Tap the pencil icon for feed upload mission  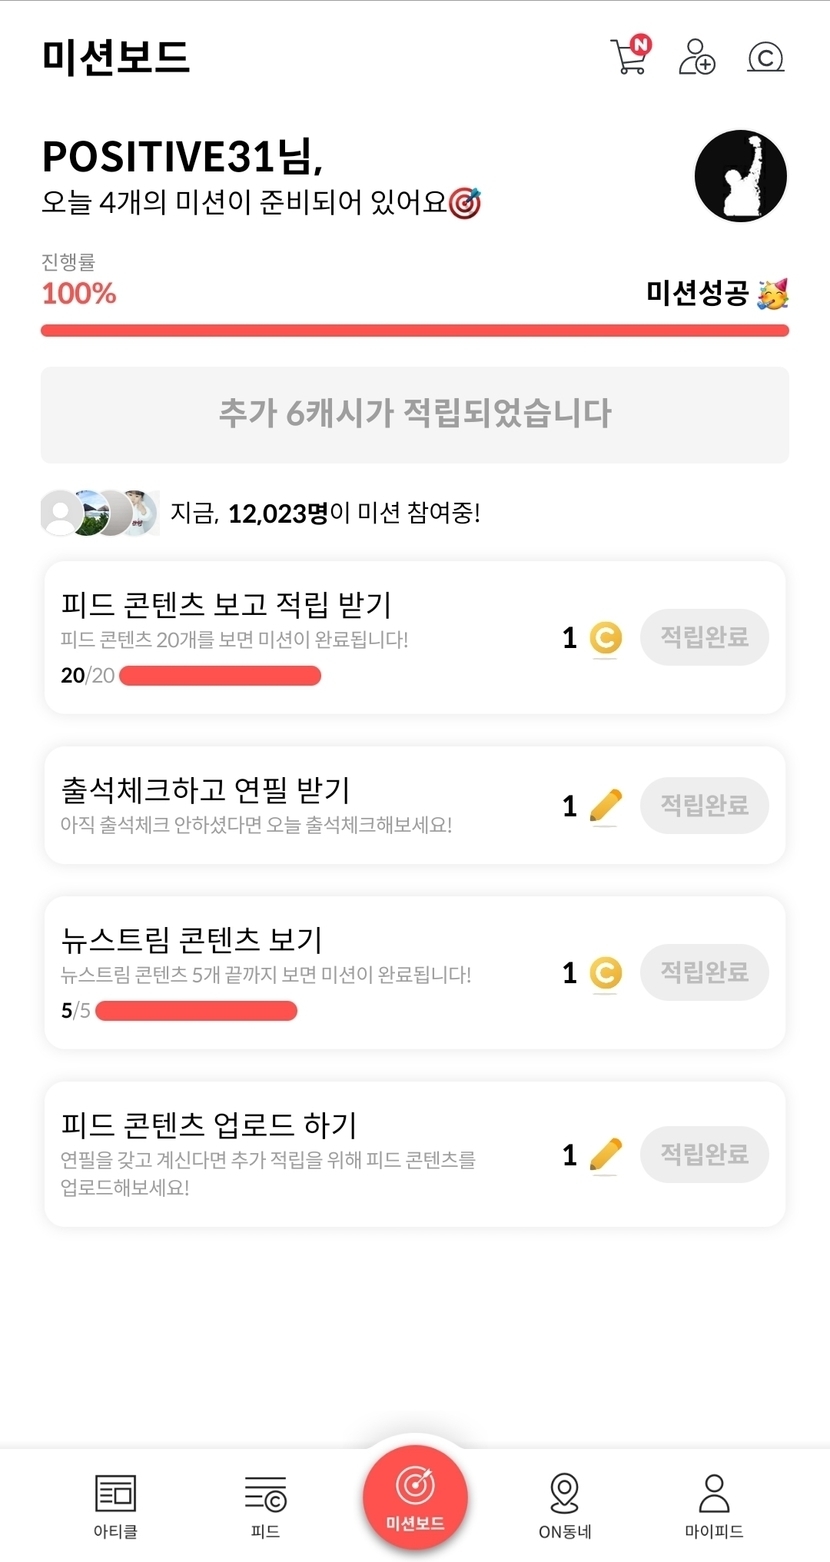pos(605,1155)
